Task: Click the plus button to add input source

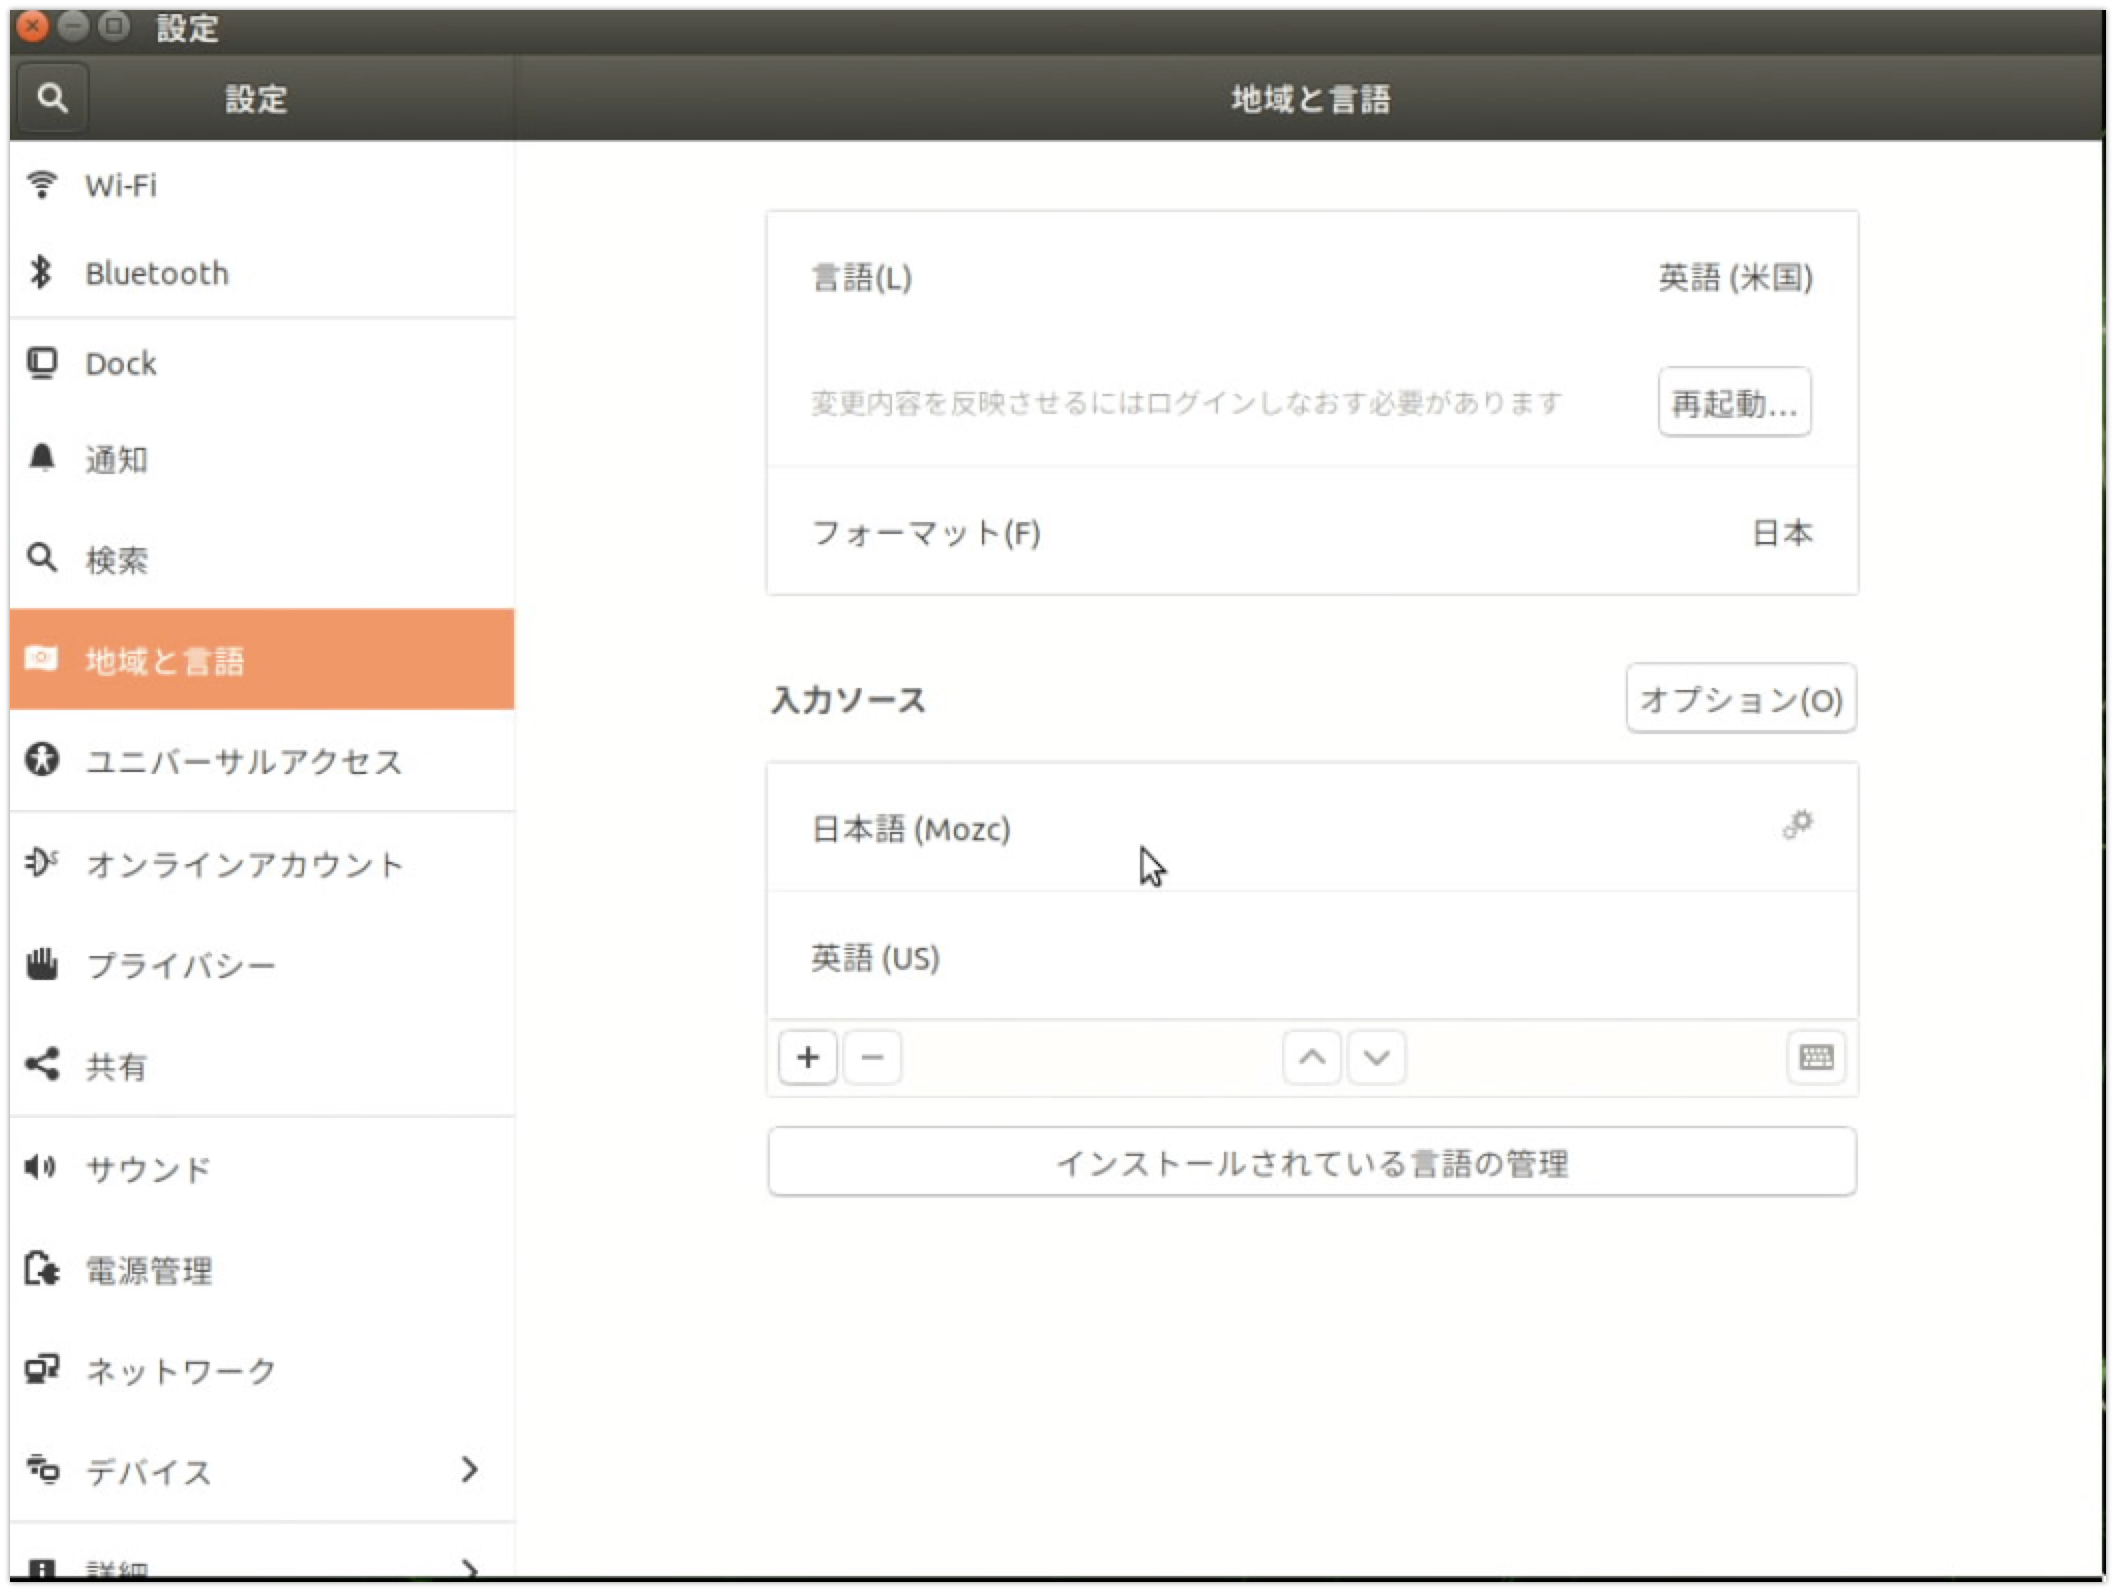Action: coord(807,1057)
